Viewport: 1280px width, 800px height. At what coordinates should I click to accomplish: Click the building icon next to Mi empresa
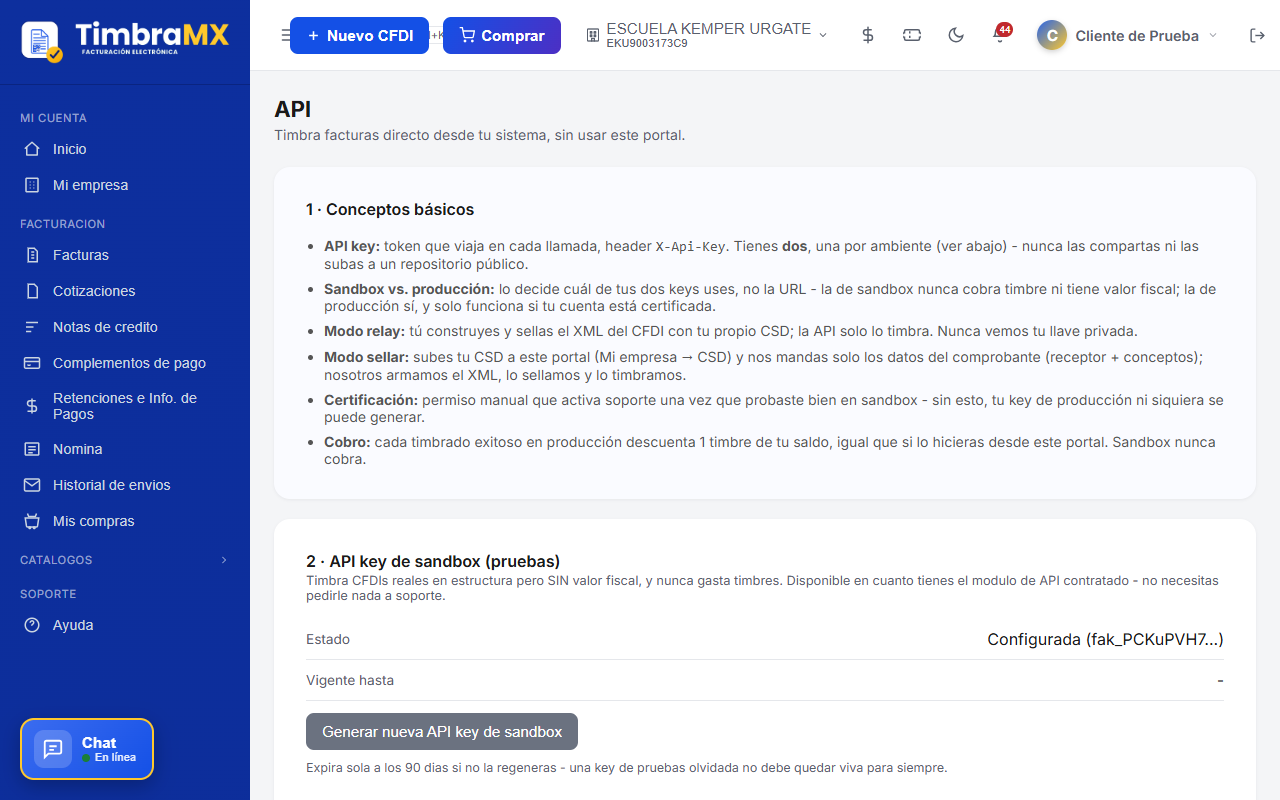(x=32, y=185)
